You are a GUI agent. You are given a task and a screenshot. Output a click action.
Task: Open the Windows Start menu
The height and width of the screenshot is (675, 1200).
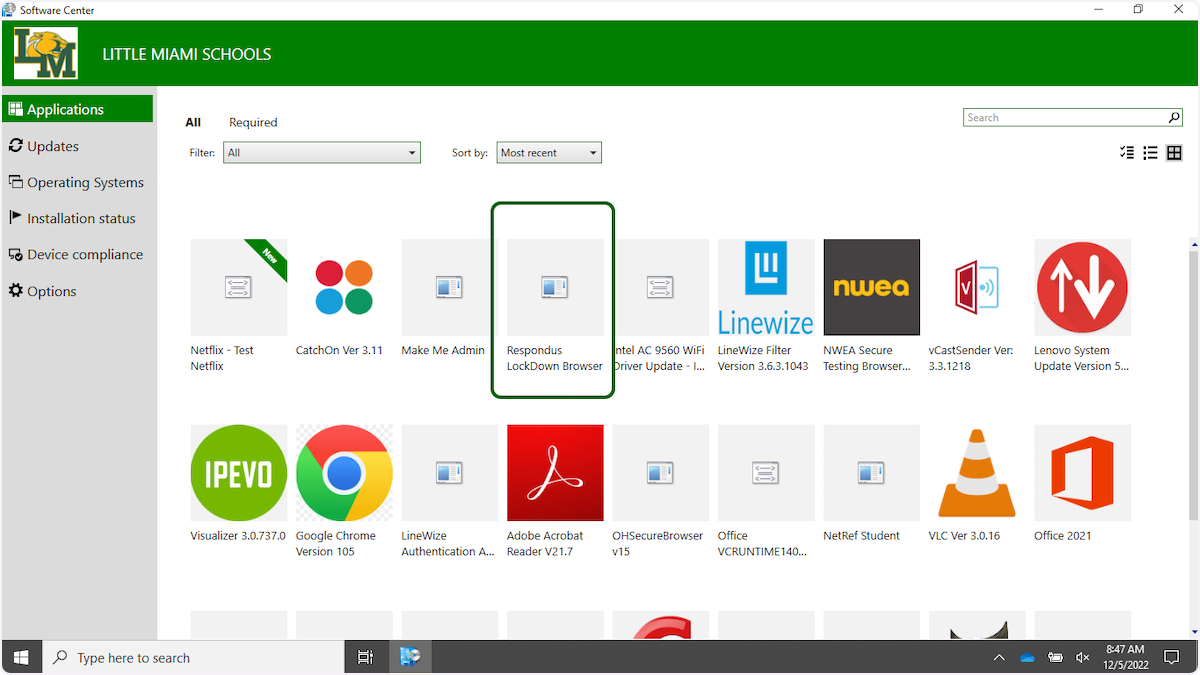pyautogui.click(x=21, y=657)
